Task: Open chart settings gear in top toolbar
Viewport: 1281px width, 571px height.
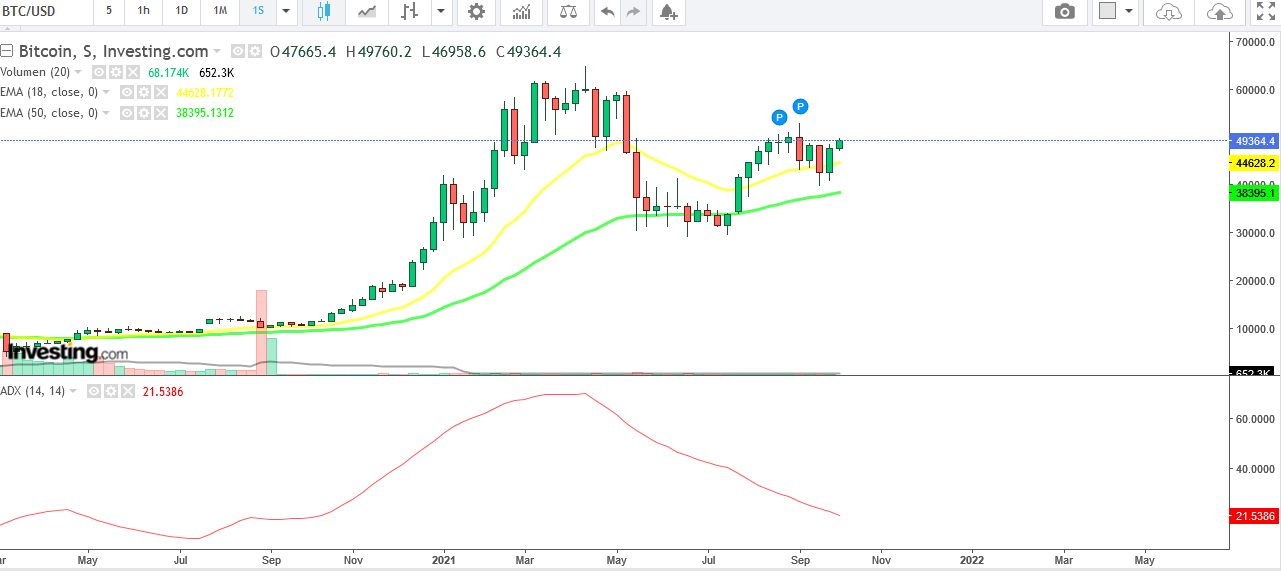Action: (477, 12)
